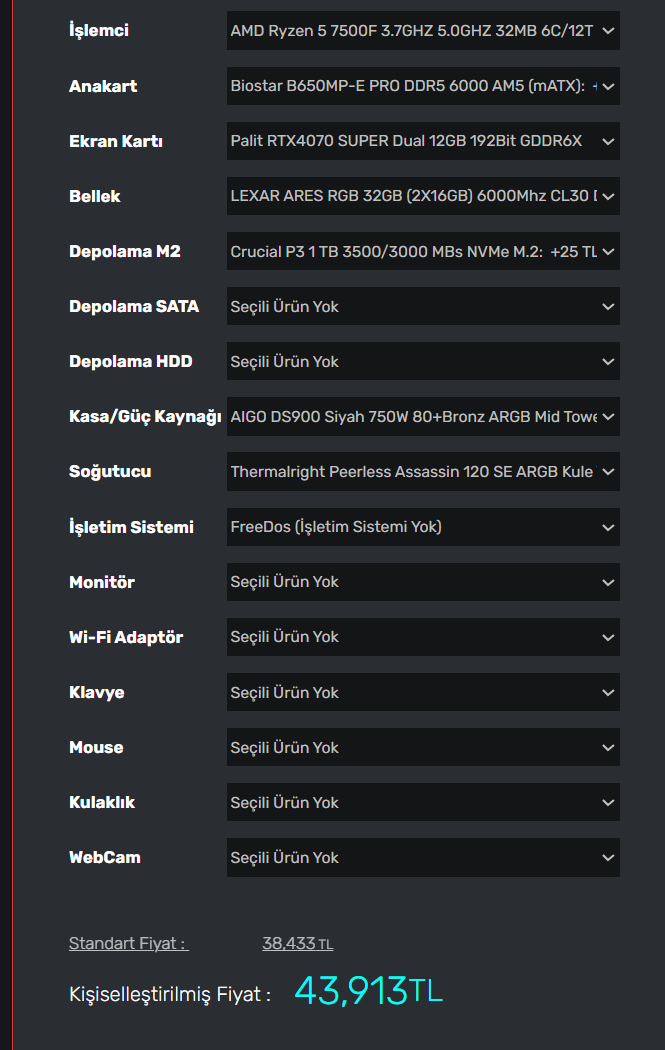The width and height of the screenshot is (665, 1050).
Task: Click the 38,433 TL standard price
Action: [x=297, y=943]
